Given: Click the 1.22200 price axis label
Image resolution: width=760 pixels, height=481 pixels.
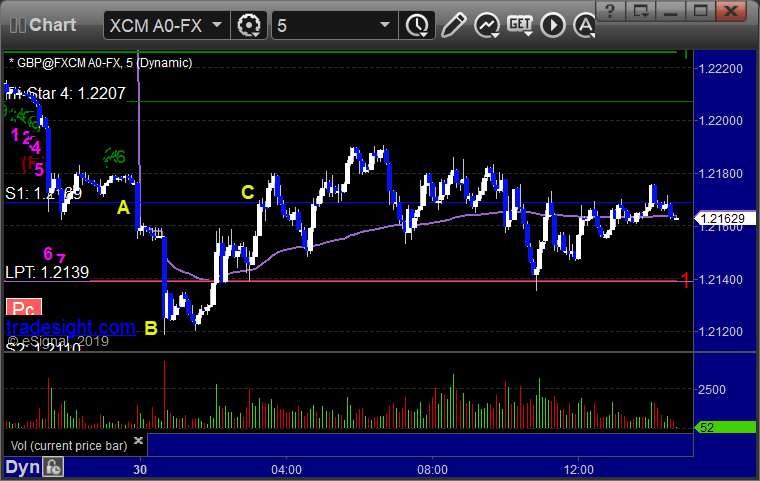Looking at the screenshot, I should click(720, 68).
